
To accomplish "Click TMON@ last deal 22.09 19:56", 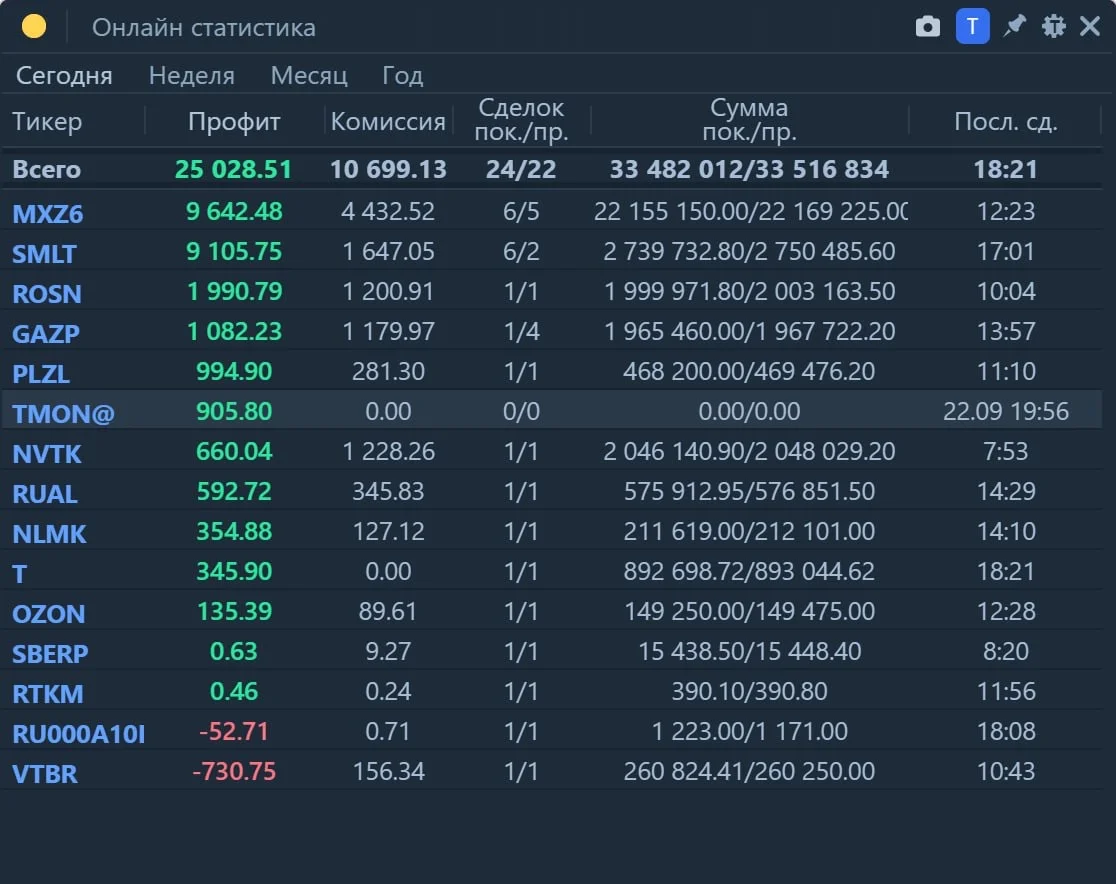I will (1006, 411).
